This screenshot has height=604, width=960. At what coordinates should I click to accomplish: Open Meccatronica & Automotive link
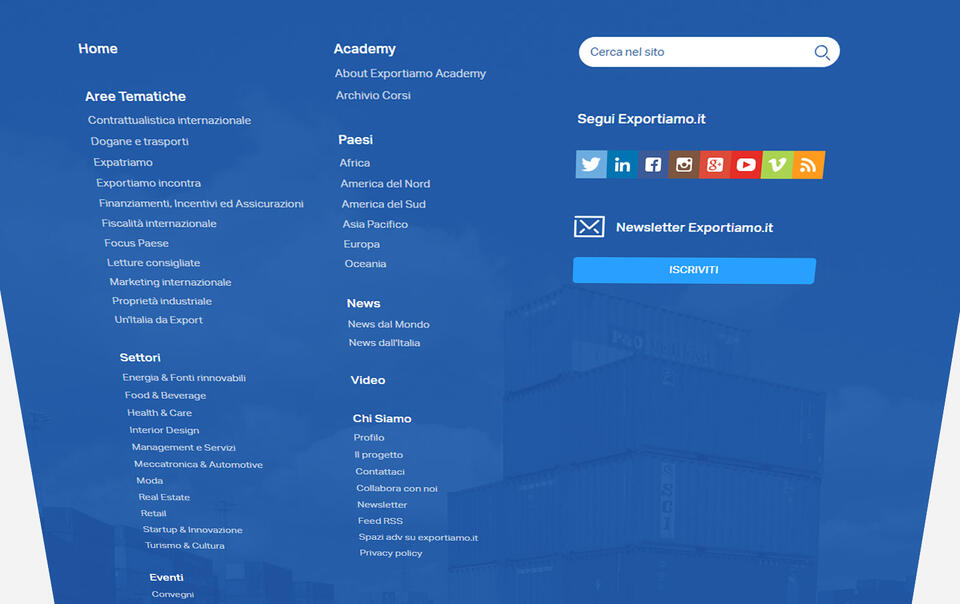(x=198, y=464)
